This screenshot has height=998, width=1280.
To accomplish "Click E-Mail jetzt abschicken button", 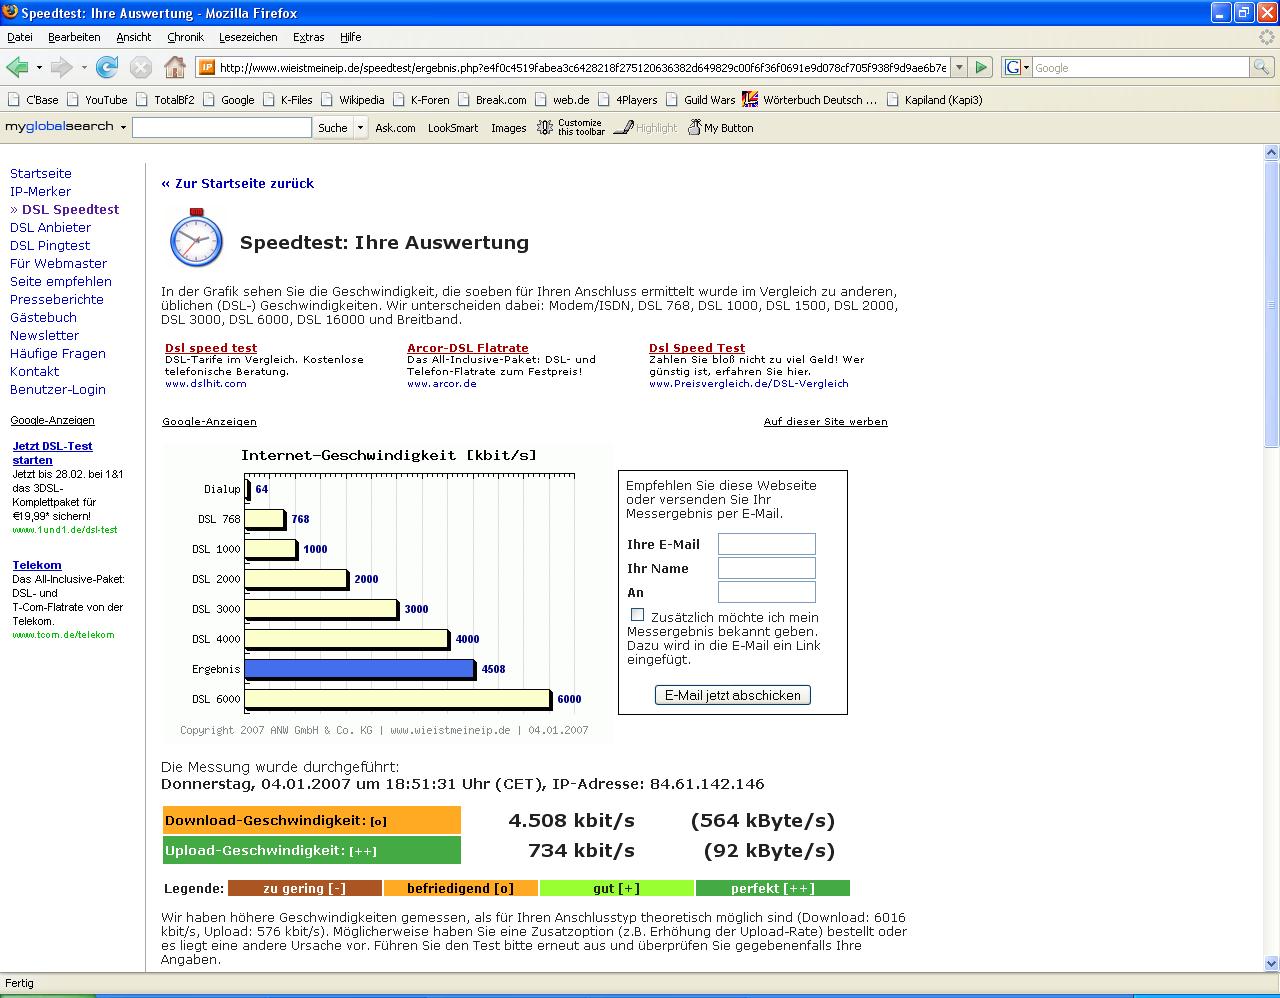I will coord(733,695).
